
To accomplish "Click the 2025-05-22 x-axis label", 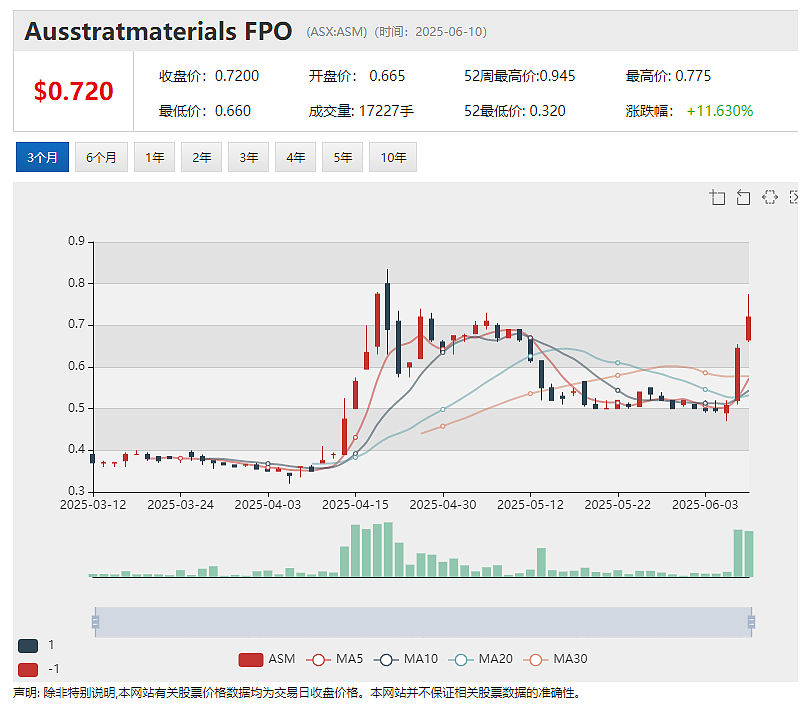I will [618, 504].
